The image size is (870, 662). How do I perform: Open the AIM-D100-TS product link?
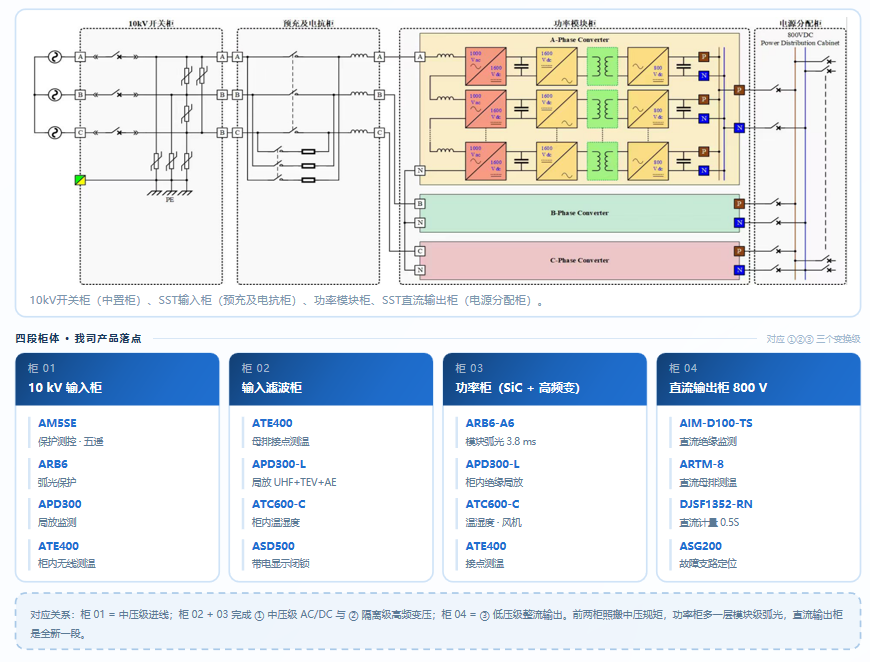pyautogui.click(x=716, y=423)
